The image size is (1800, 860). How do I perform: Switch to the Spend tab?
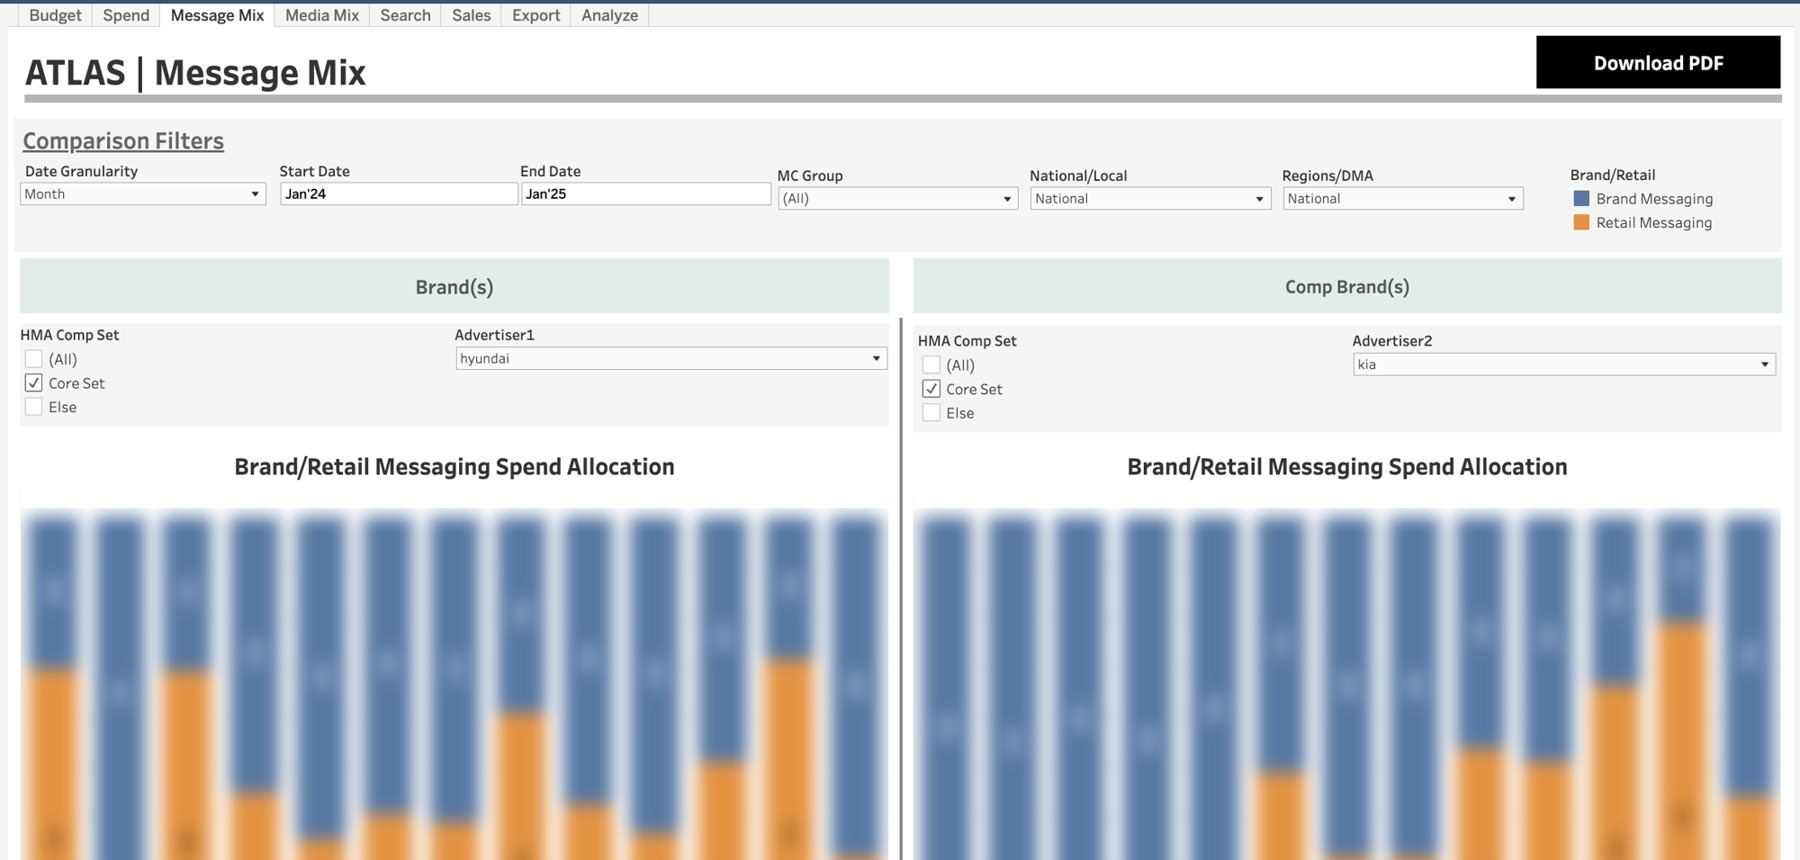click(x=126, y=15)
